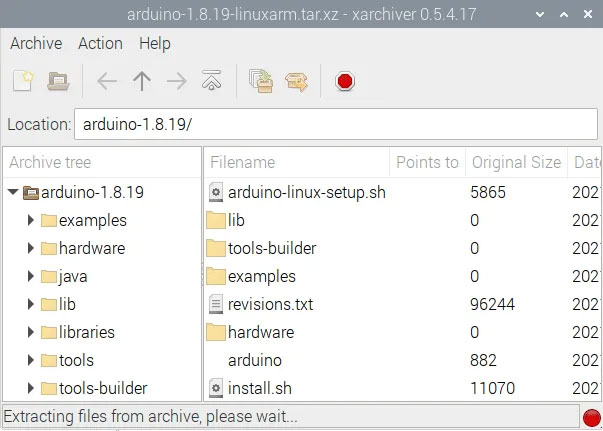Image resolution: width=603 pixels, height=431 pixels.
Task: Click the arduino-1.8.19 archive icon in tree
Action: [31, 192]
